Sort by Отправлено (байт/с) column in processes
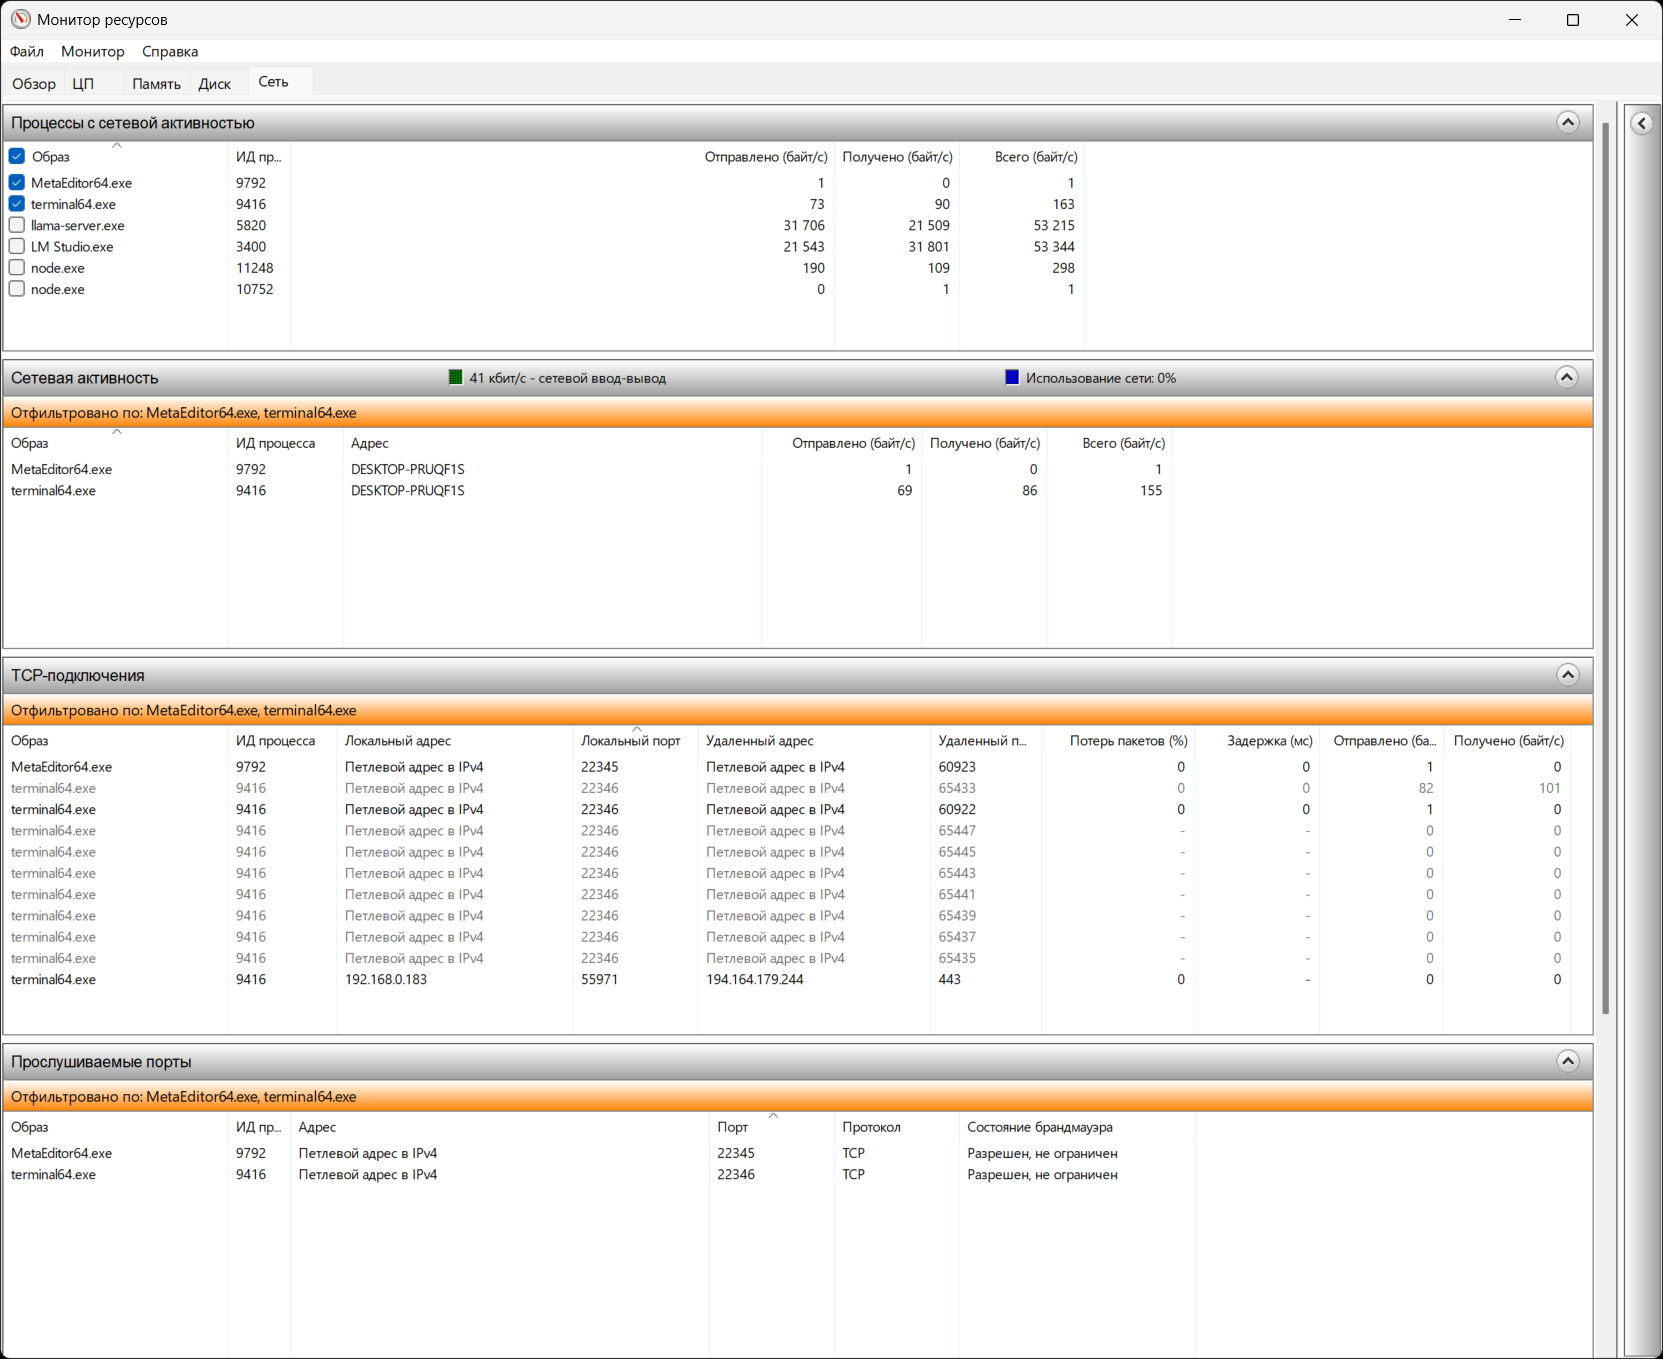This screenshot has width=1663, height=1359. [766, 157]
